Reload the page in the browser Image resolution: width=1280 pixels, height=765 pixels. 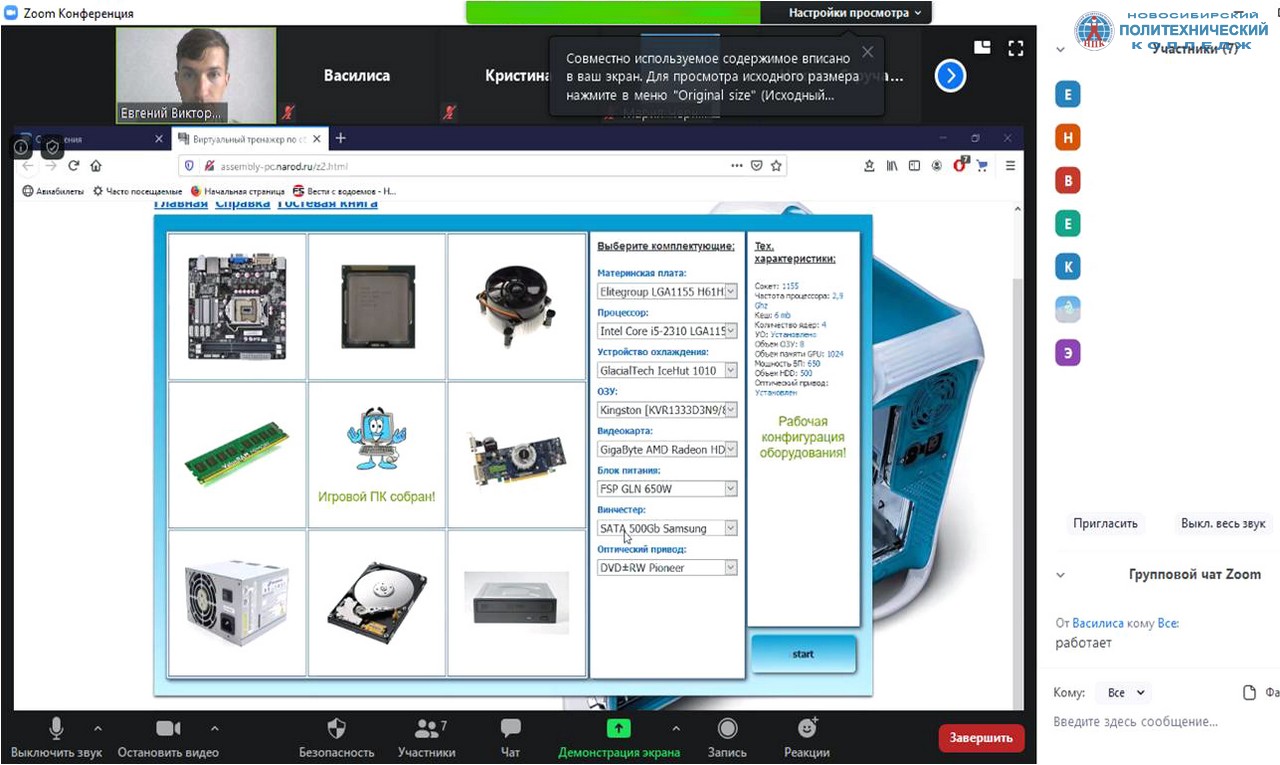click(73, 165)
